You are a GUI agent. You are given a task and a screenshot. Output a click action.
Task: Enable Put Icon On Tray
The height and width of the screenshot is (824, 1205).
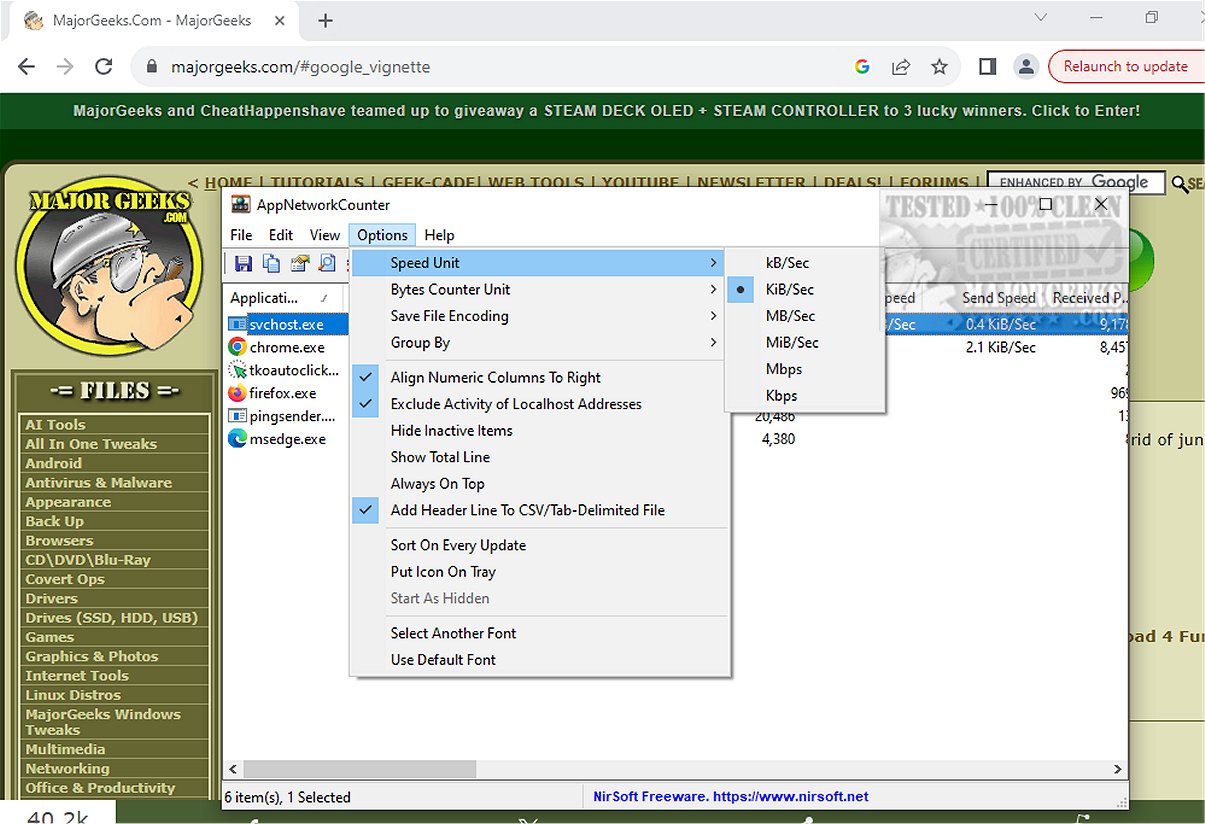point(540,572)
